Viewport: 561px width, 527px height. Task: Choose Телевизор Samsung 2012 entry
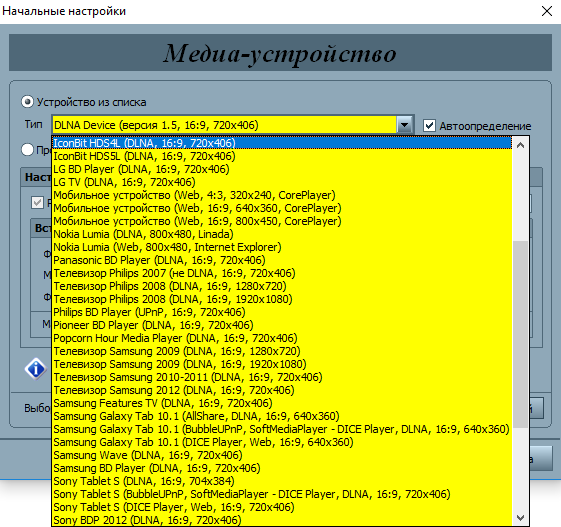tap(282, 390)
